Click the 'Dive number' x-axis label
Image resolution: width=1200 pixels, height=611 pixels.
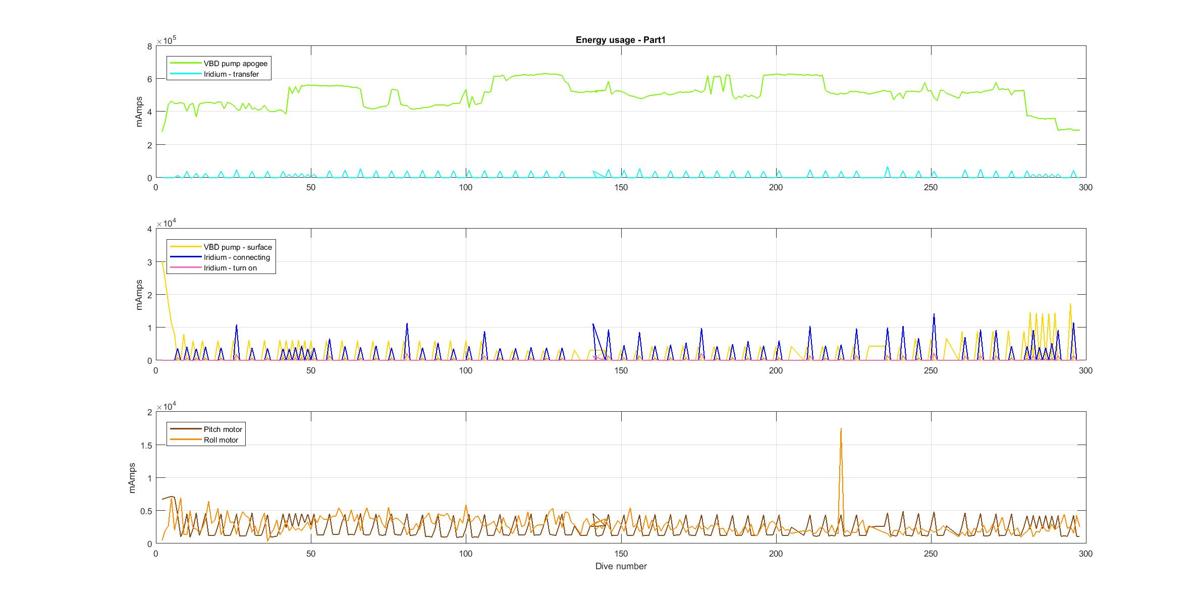[621, 566]
